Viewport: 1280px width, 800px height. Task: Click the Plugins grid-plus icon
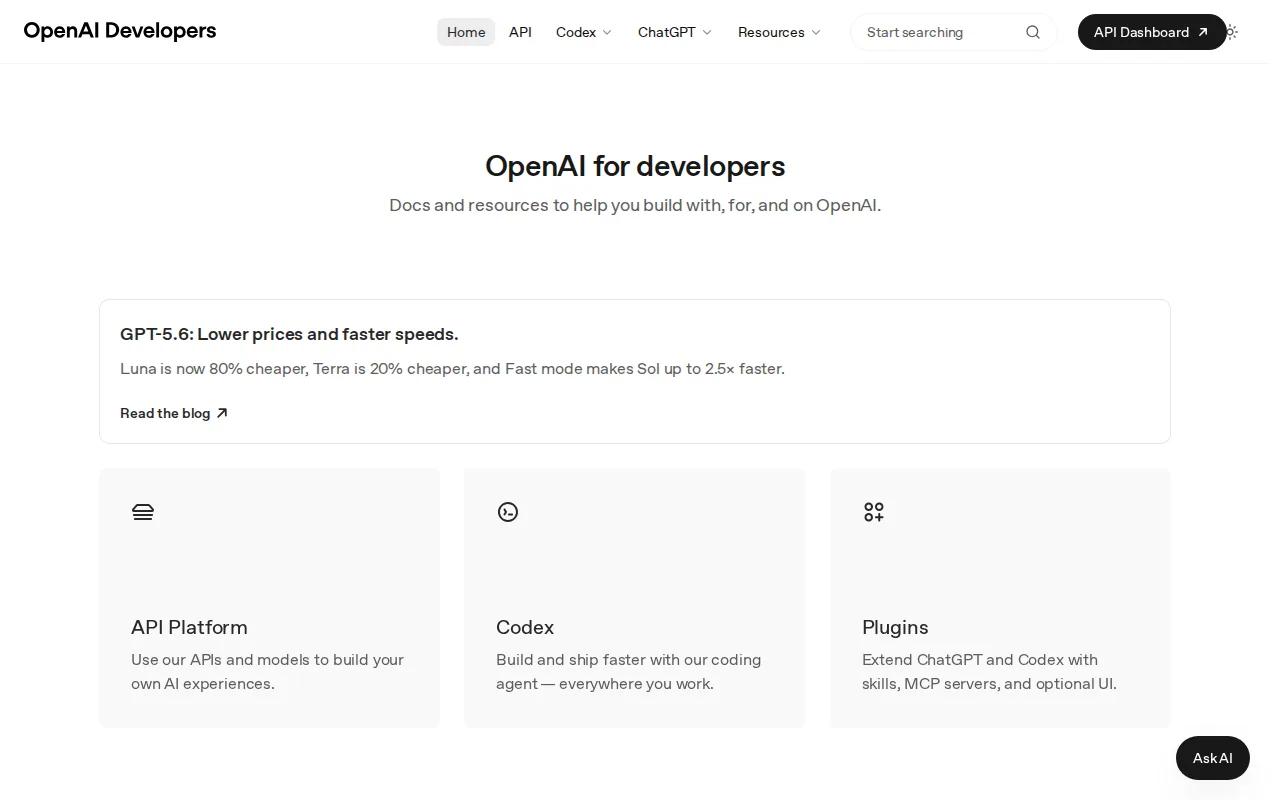874,512
